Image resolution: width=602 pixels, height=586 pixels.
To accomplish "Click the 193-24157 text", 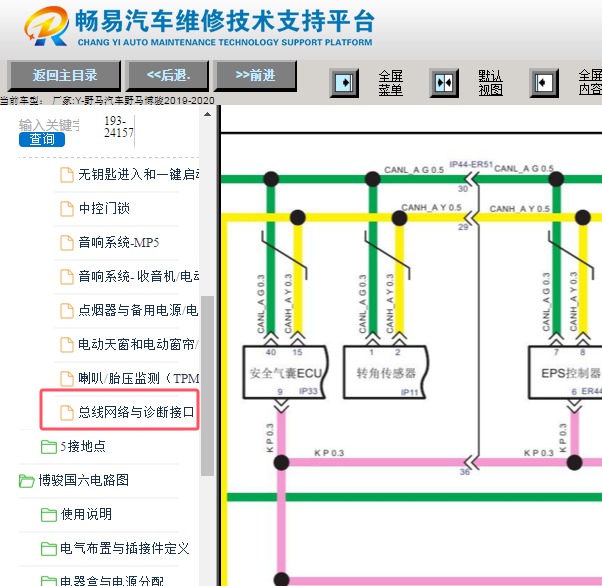I will coord(118,127).
